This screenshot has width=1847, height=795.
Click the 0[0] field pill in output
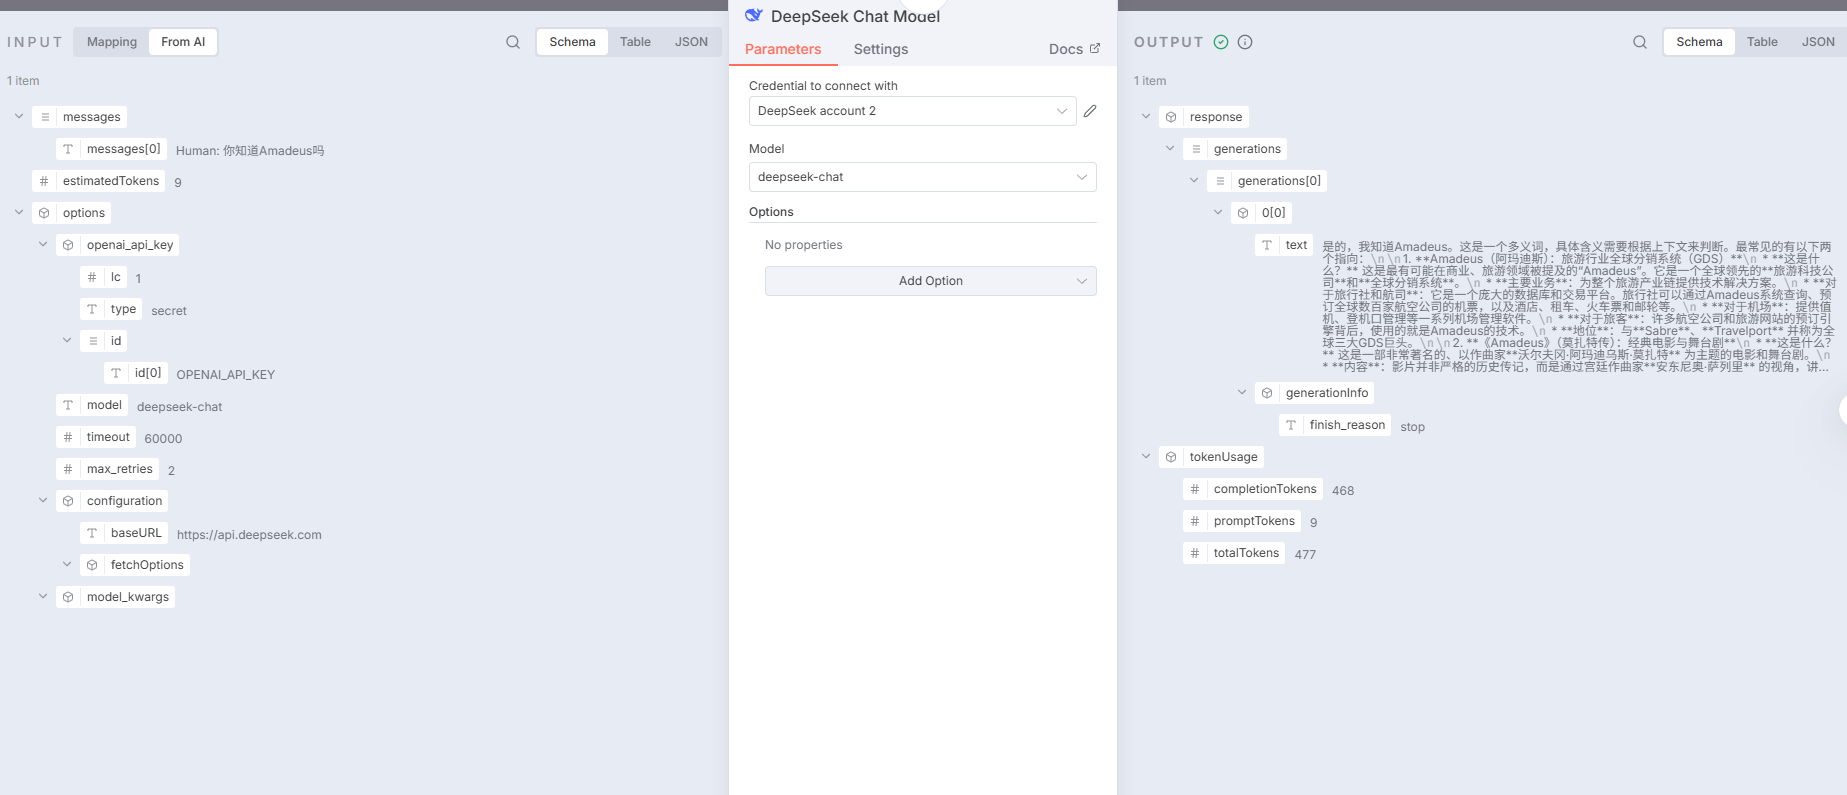(x=1261, y=213)
